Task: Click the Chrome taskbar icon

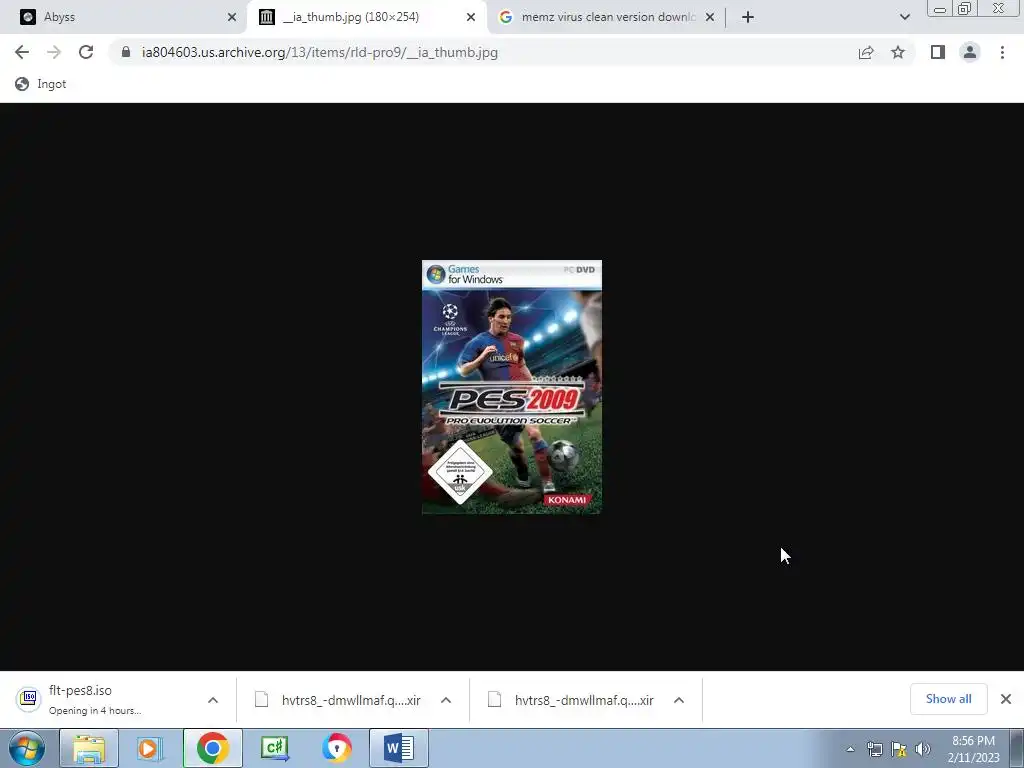Action: click(x=212, y=748)
